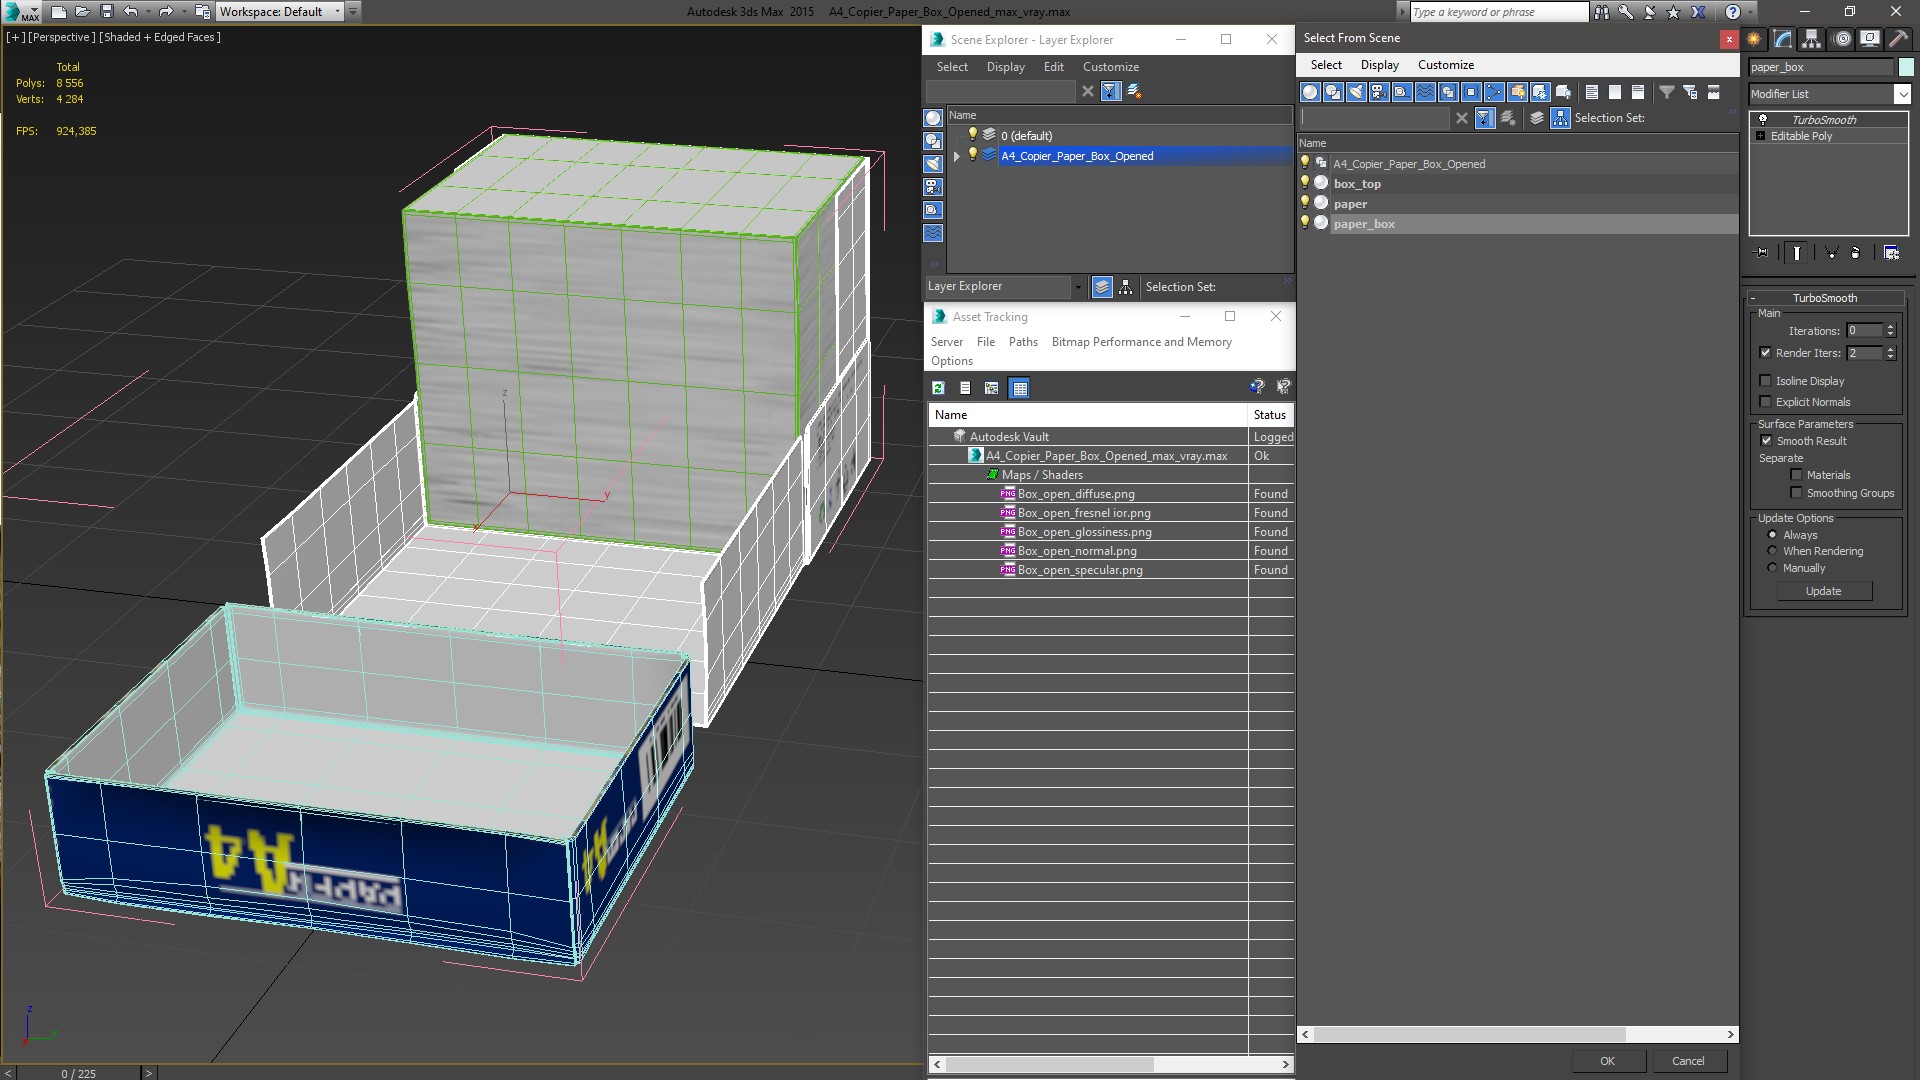Toggle TurboSmooth modifier lightbulb on/off
This screenshot has height=1080, width=1920.
click(x=1762, y=119)
